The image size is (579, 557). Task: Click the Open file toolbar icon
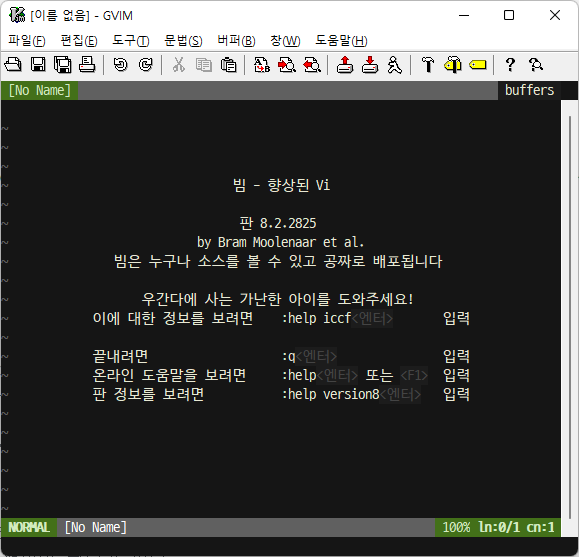coord(13,65)
